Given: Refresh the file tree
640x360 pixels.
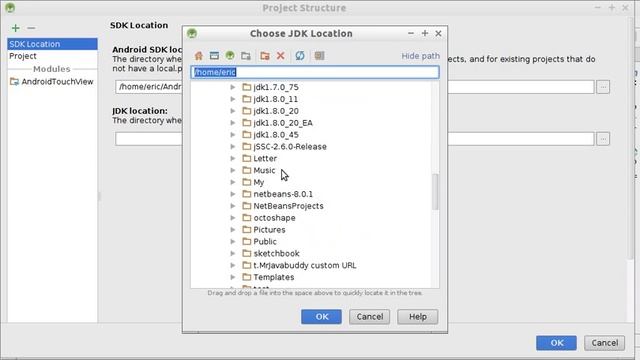Looking at the screenshot, I should click(300, 56).
